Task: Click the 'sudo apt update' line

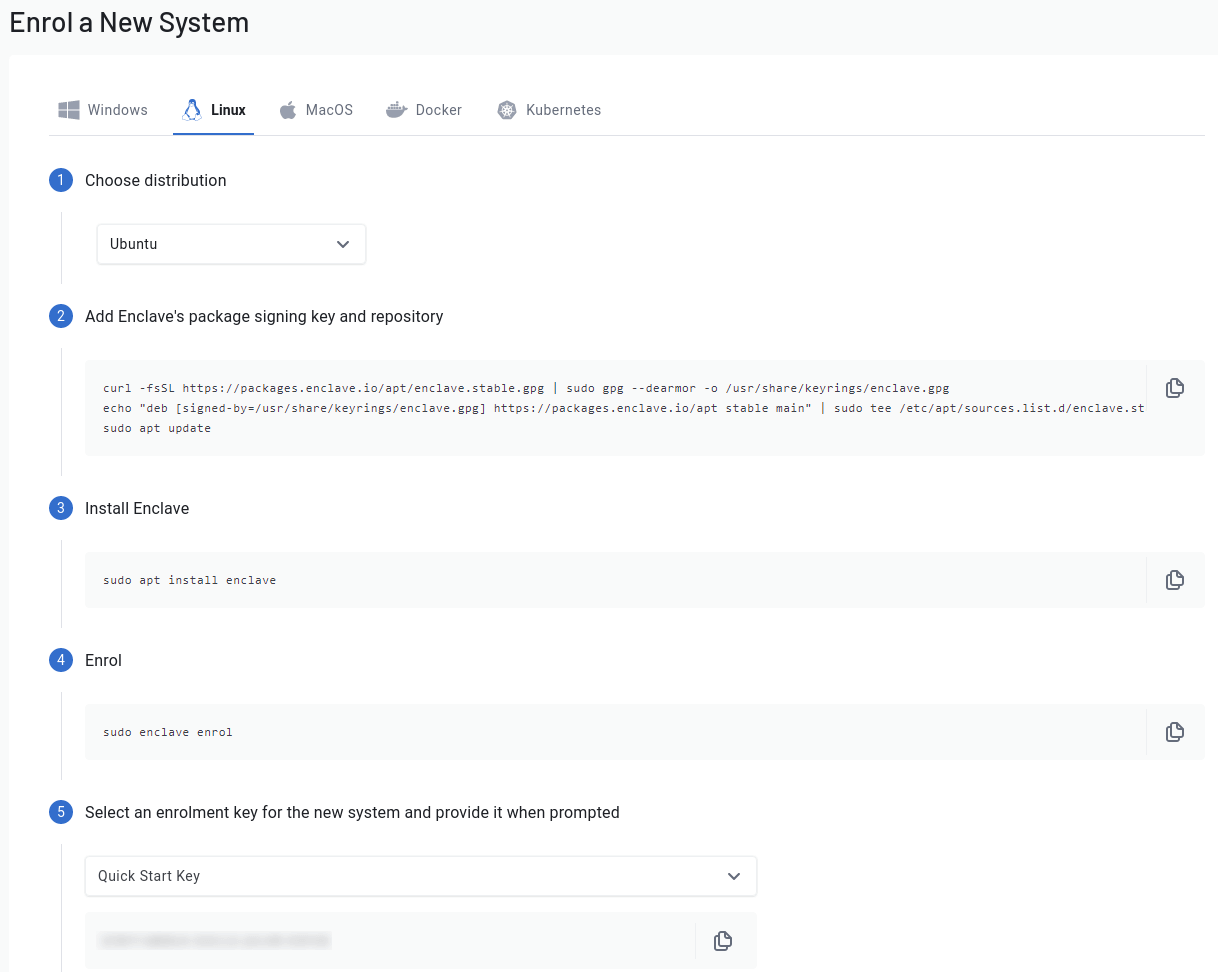Action: click(157, 428)
